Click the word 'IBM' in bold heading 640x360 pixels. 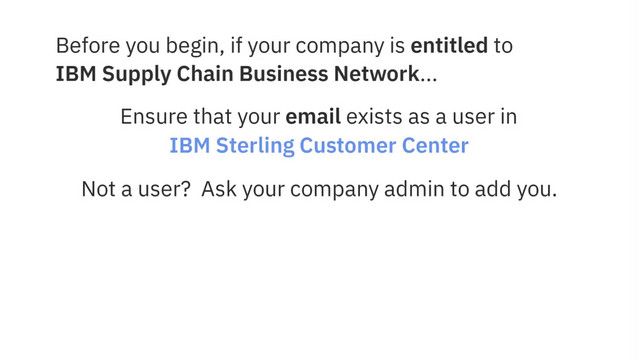click(76, 74)
